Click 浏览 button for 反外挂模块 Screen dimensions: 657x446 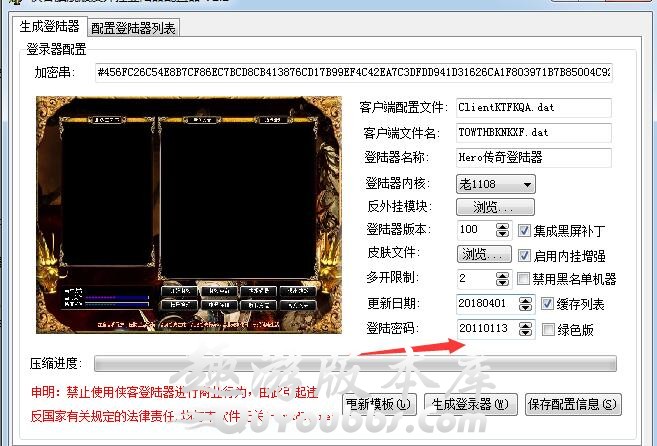(495, 207)
